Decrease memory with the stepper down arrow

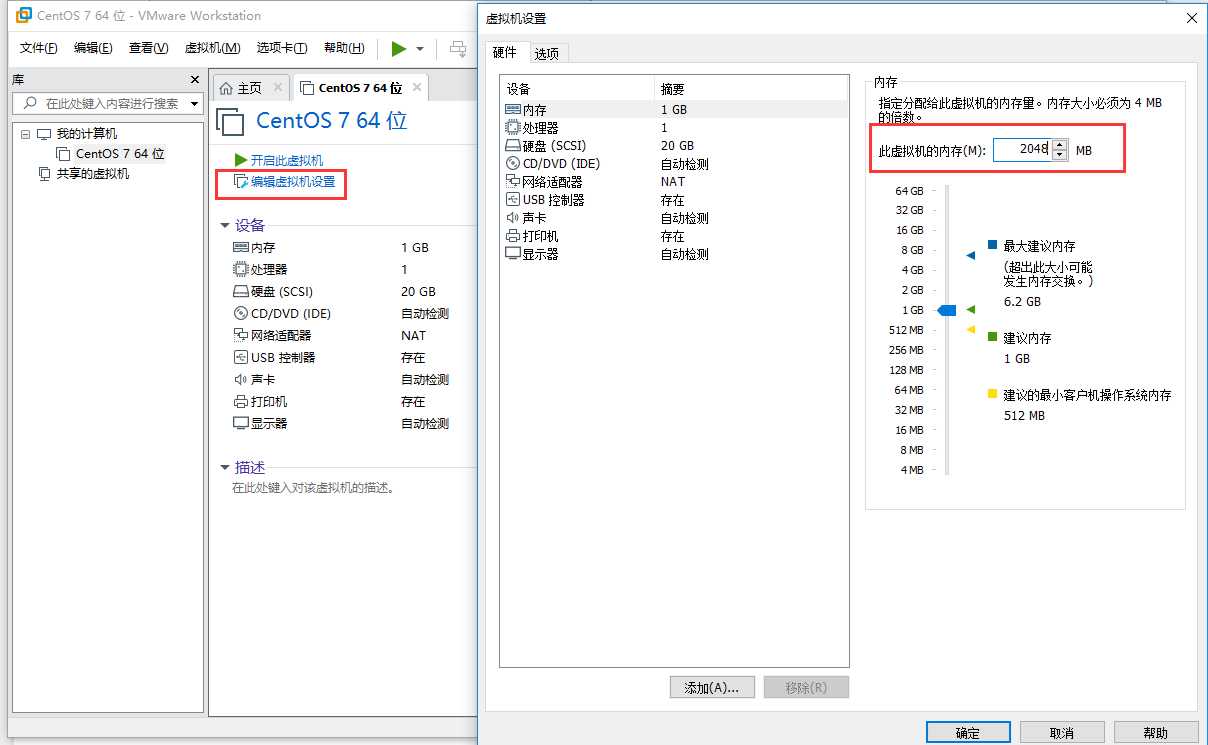(x=1060, y=155)
